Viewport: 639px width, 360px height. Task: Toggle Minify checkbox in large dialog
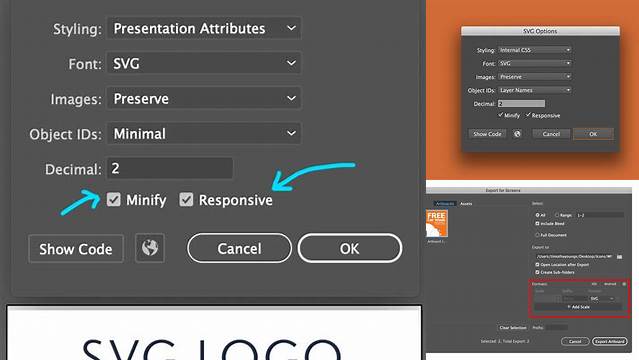(x=114, y=199)
